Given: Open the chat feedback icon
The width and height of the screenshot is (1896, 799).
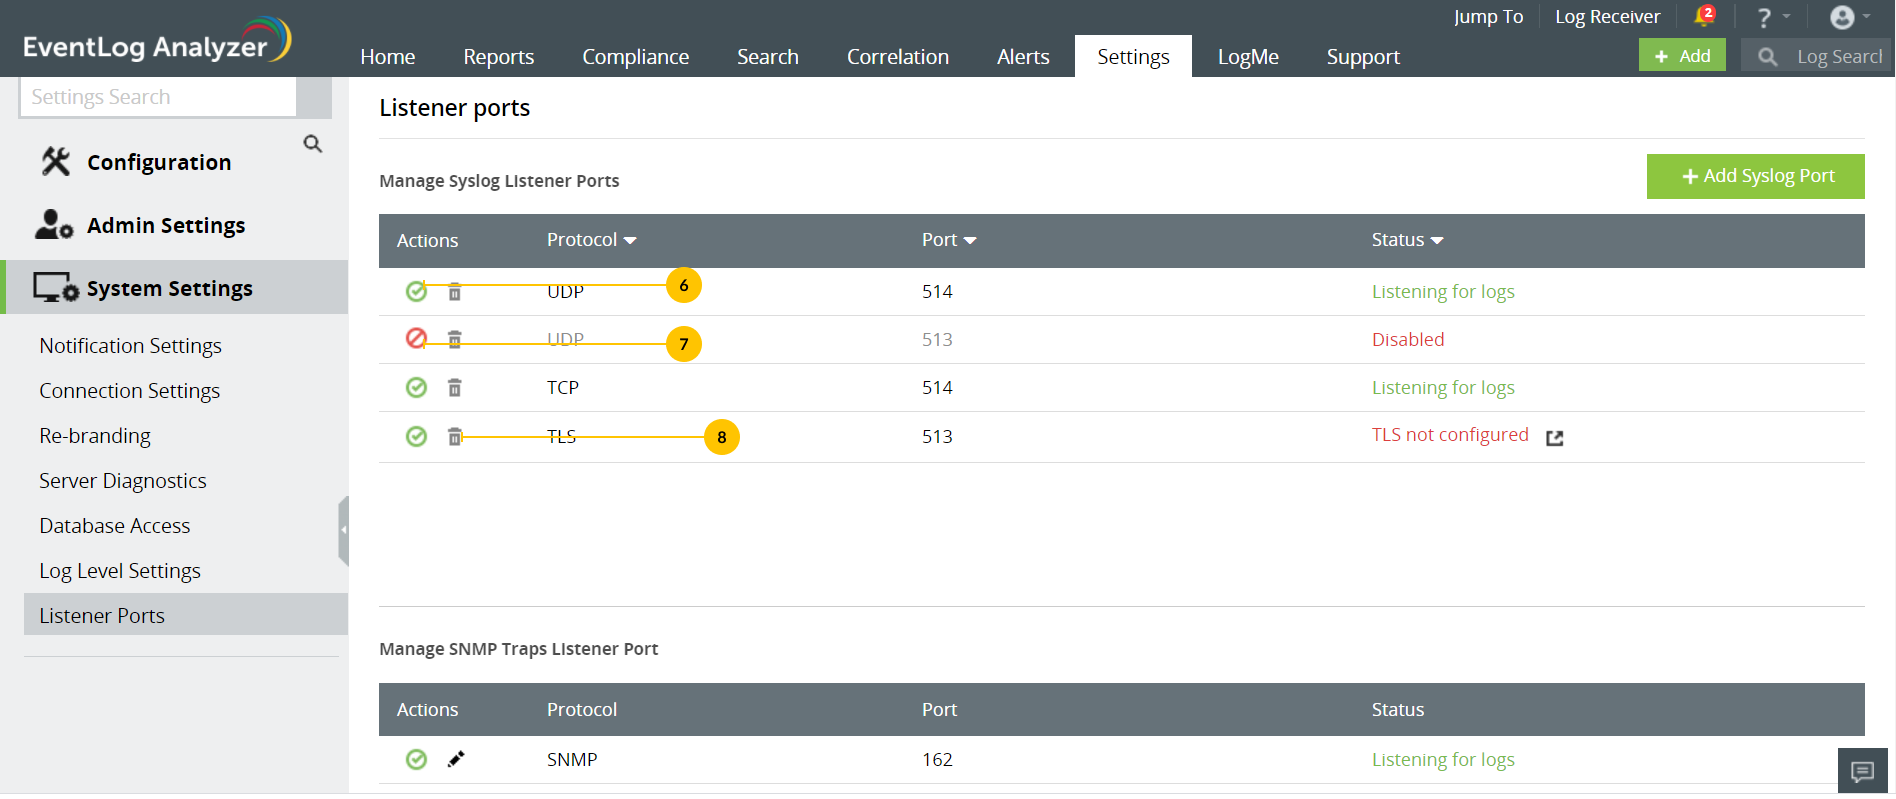Looking at the screenshot, I should pos(1862,771).
